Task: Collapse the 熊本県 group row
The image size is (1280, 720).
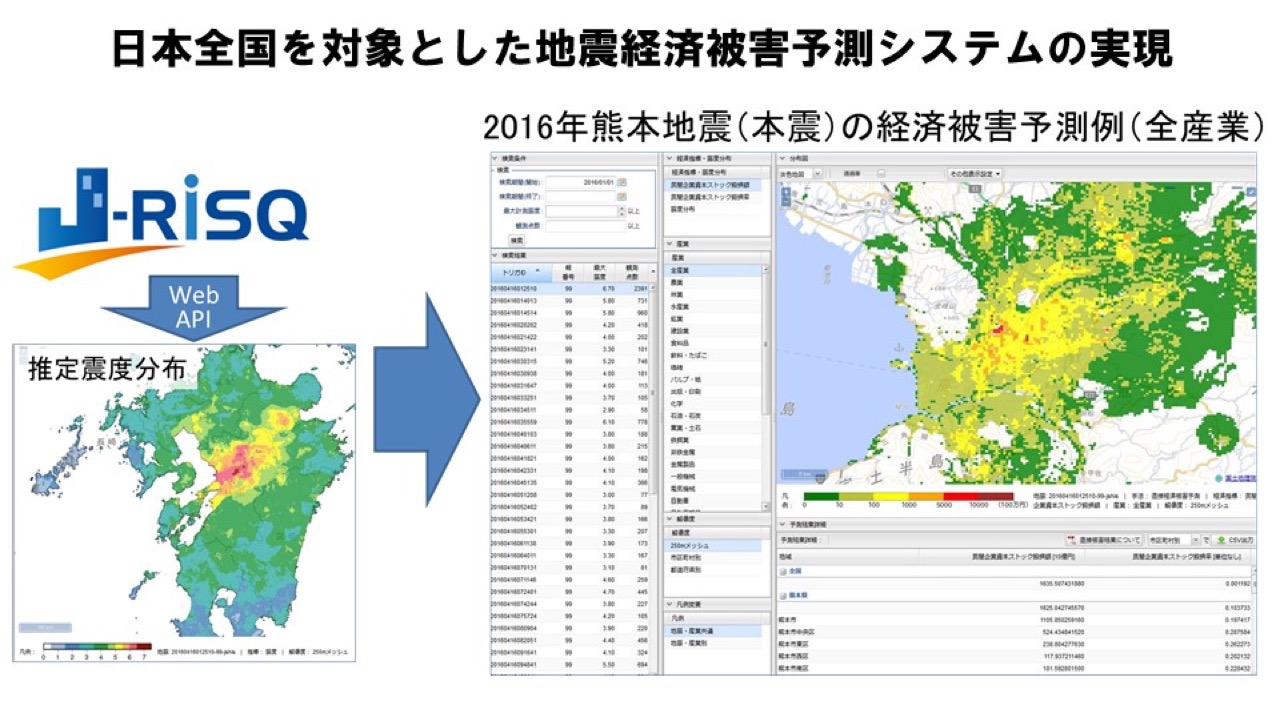Action: point(782,595)
